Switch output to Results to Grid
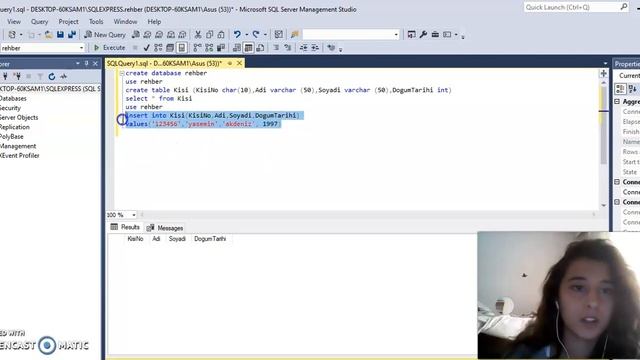Image resolution: width=640 pixels, height=360 pixels. [x=248, y=48]
